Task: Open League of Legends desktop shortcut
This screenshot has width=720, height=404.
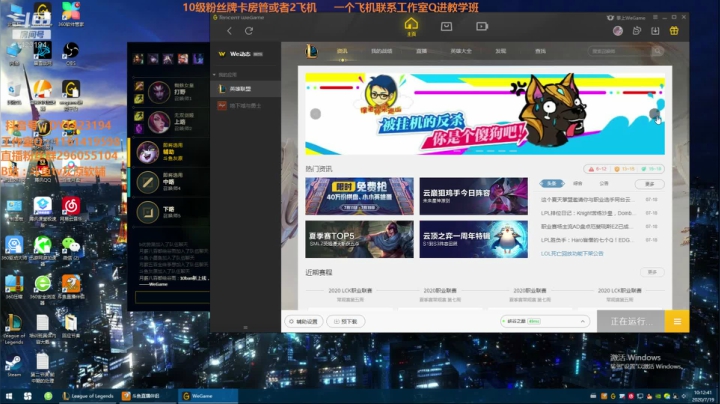Action: [14, 329]
